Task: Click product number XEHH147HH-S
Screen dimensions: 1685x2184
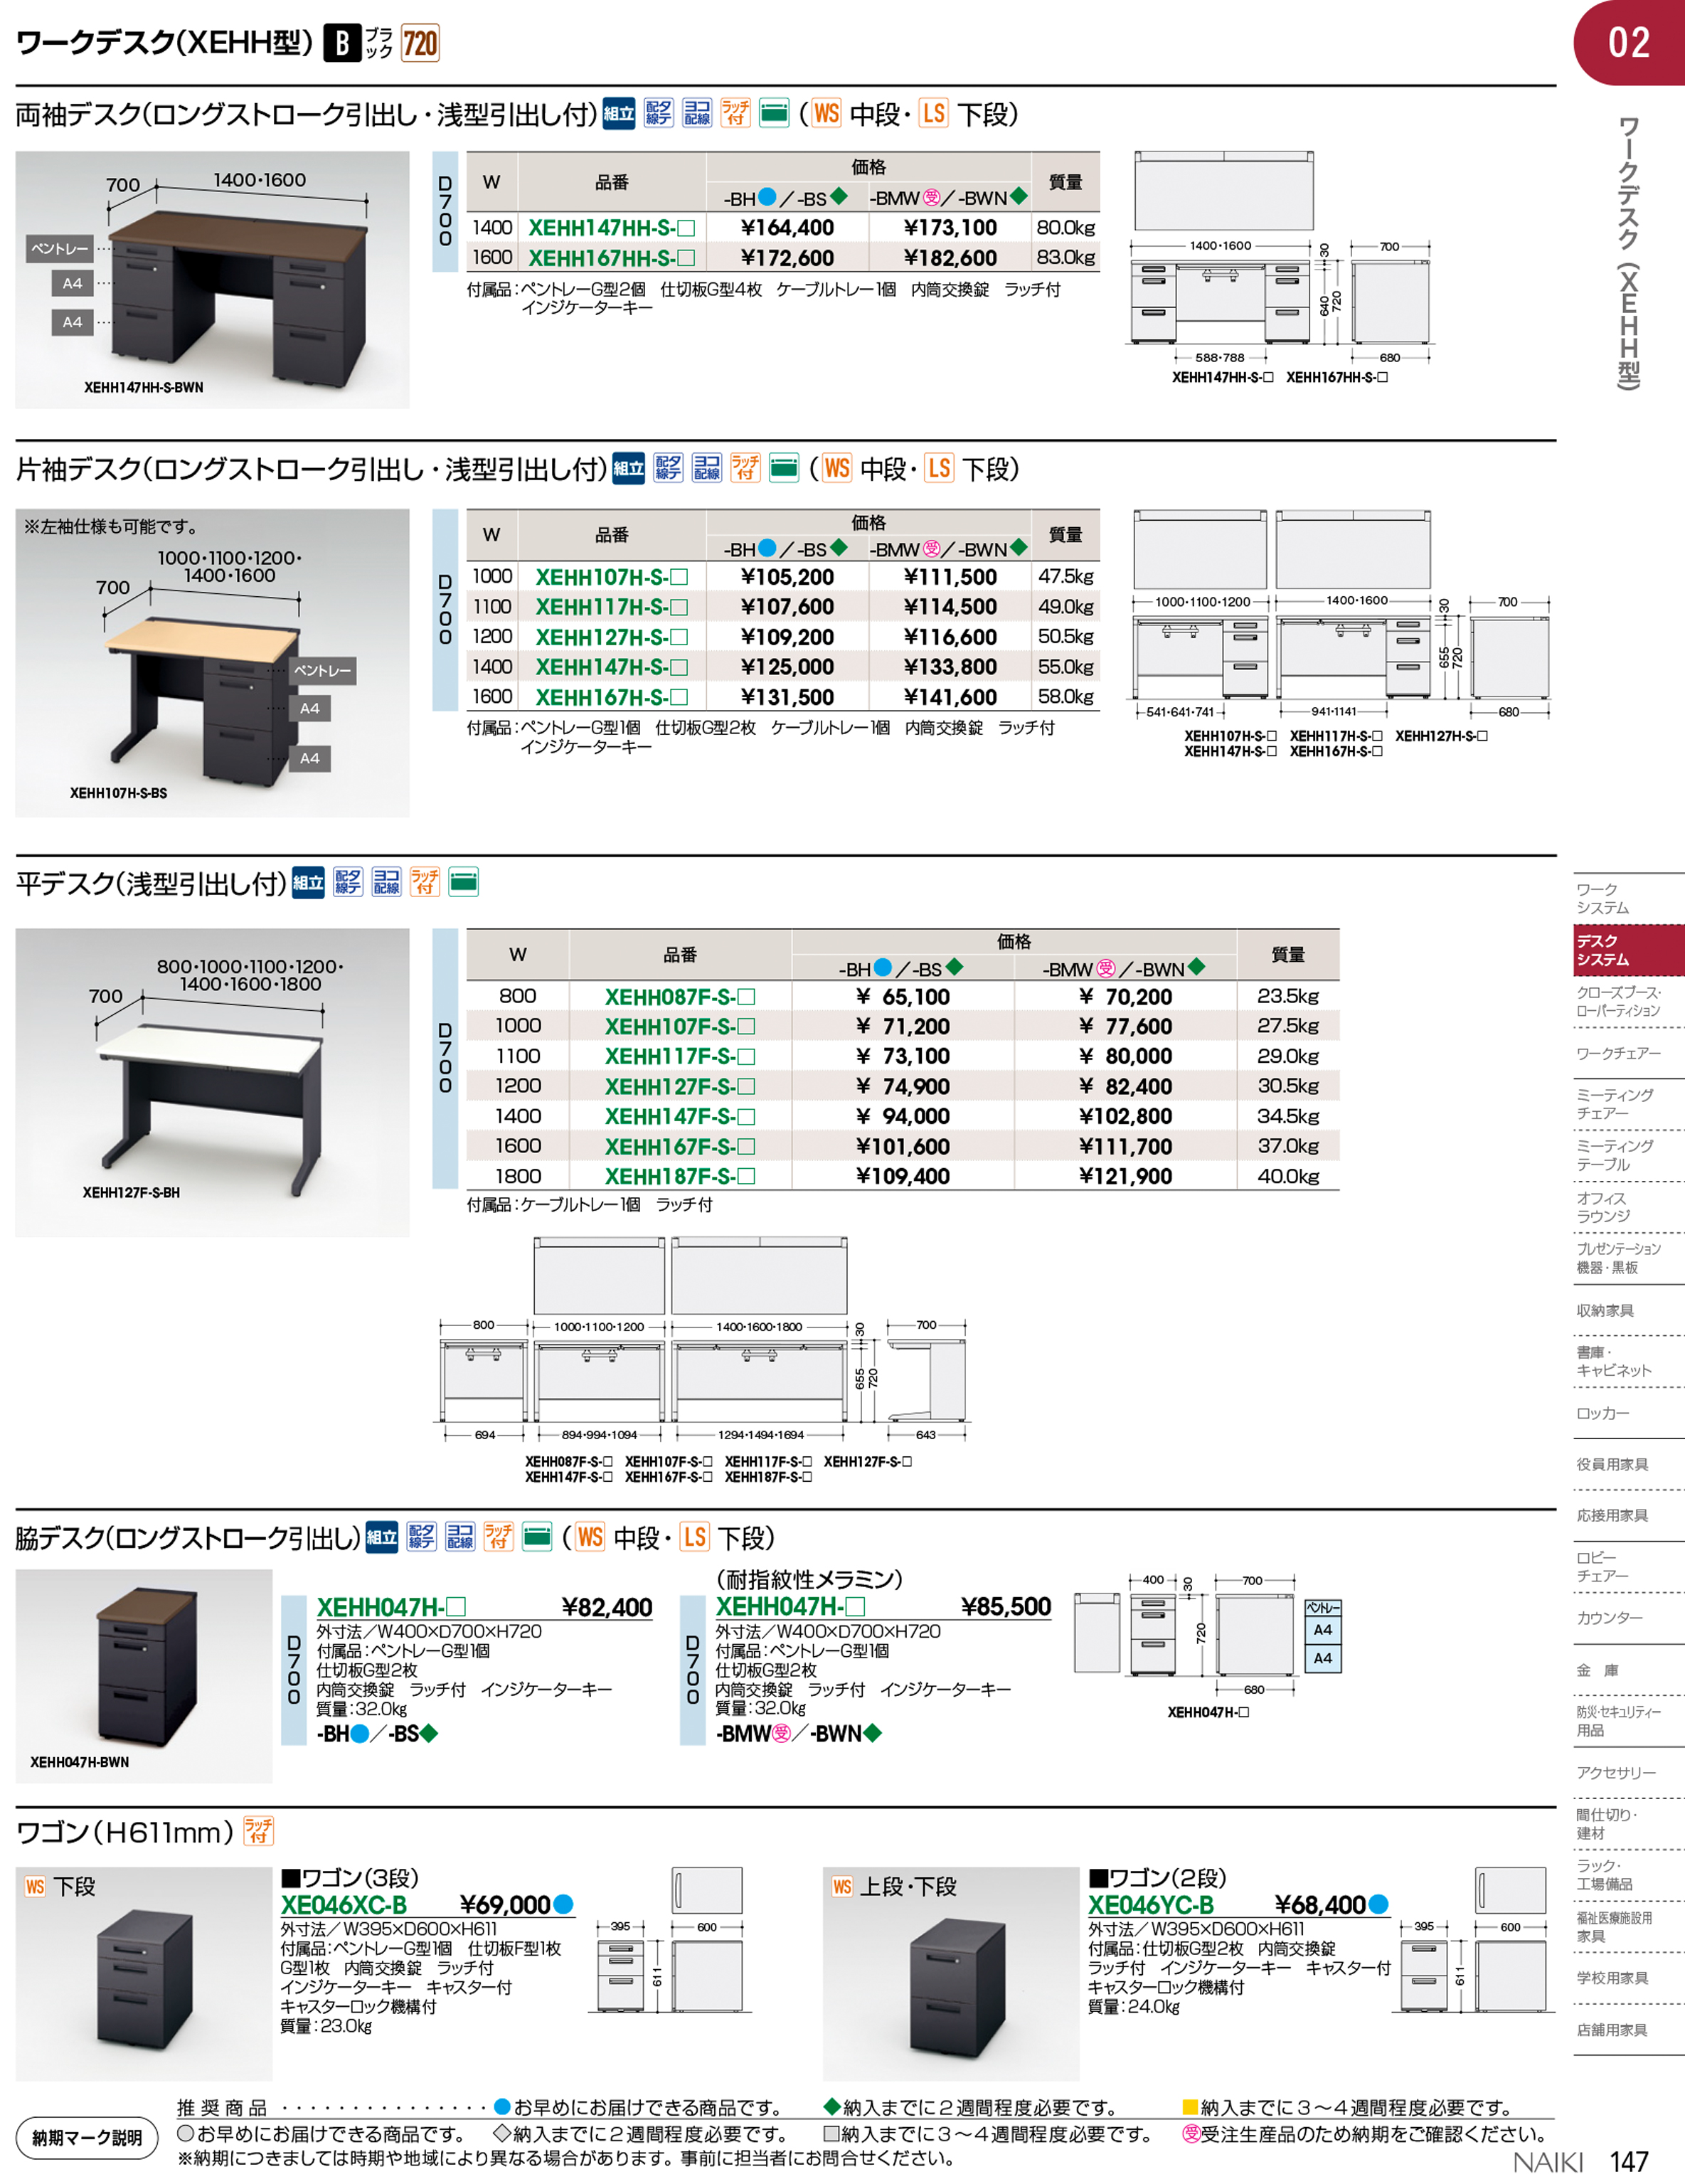Action: click(x=610, y=228)
